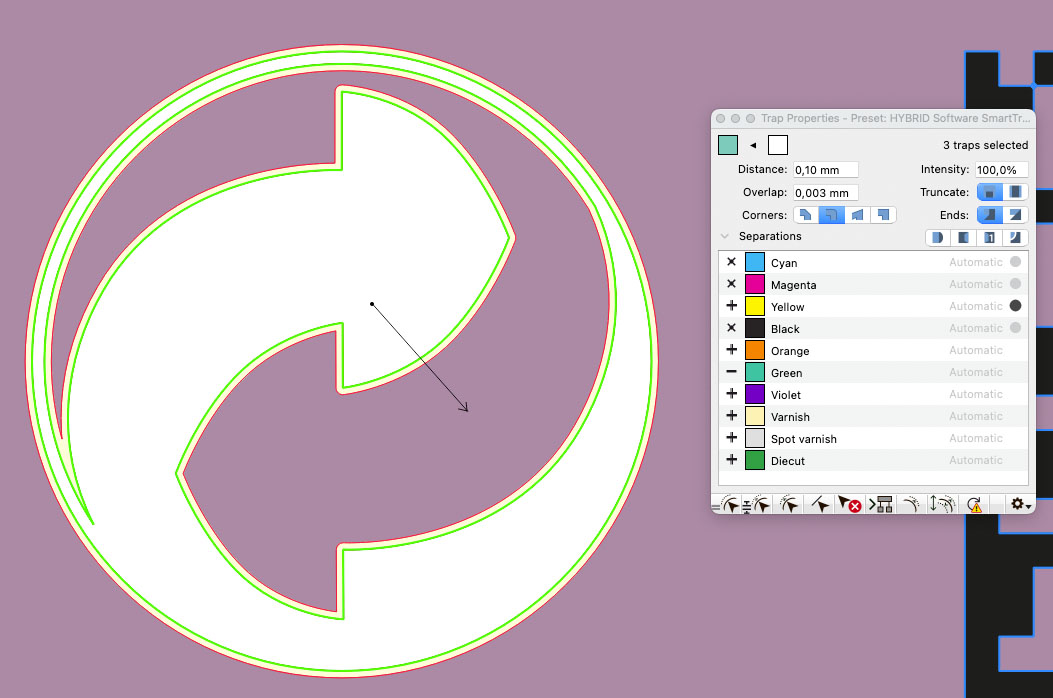Select the square Corners option

[x=883, y=215]
